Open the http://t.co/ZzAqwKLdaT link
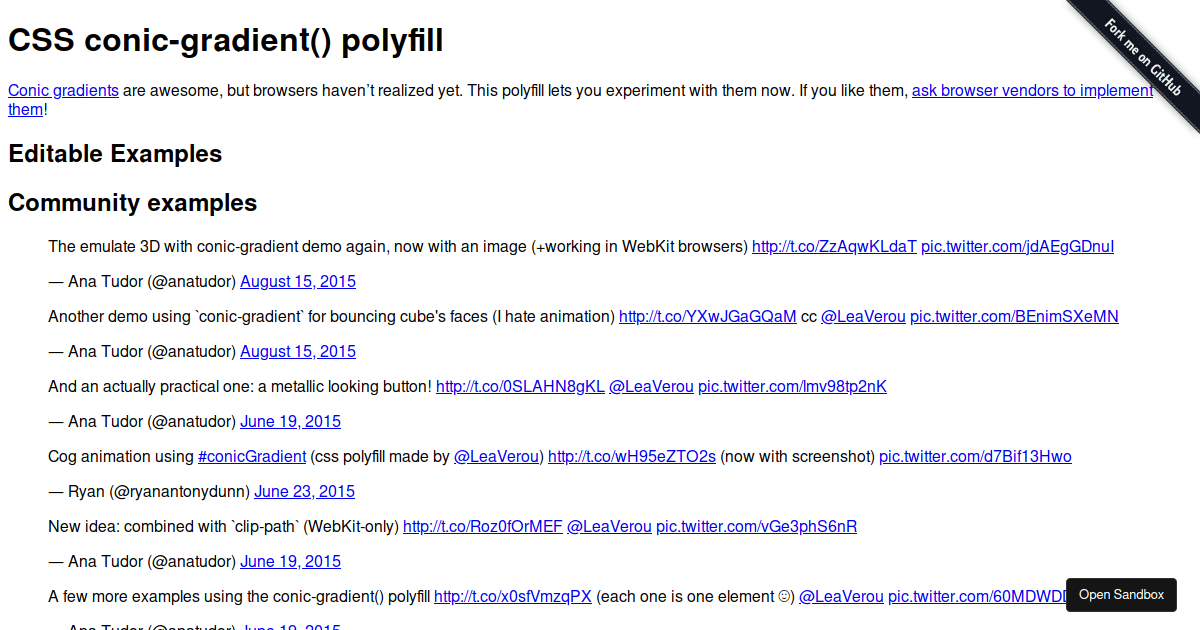This screenshot has width=1200, height=630. point(834,247)
